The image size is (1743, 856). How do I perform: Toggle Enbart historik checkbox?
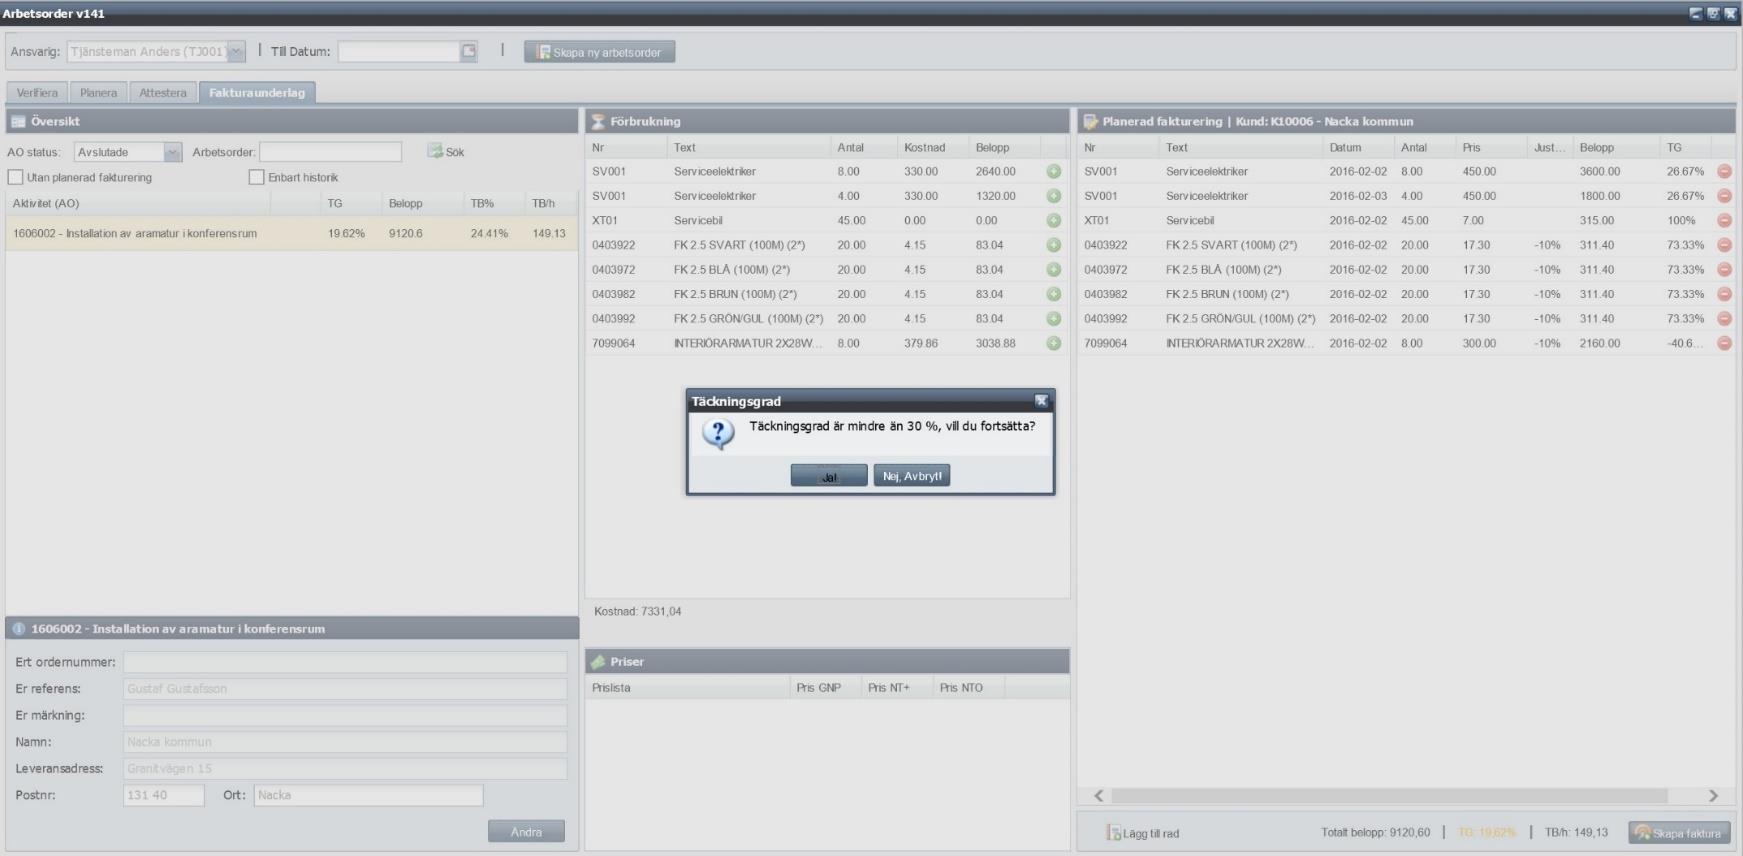tap(256, 177)
